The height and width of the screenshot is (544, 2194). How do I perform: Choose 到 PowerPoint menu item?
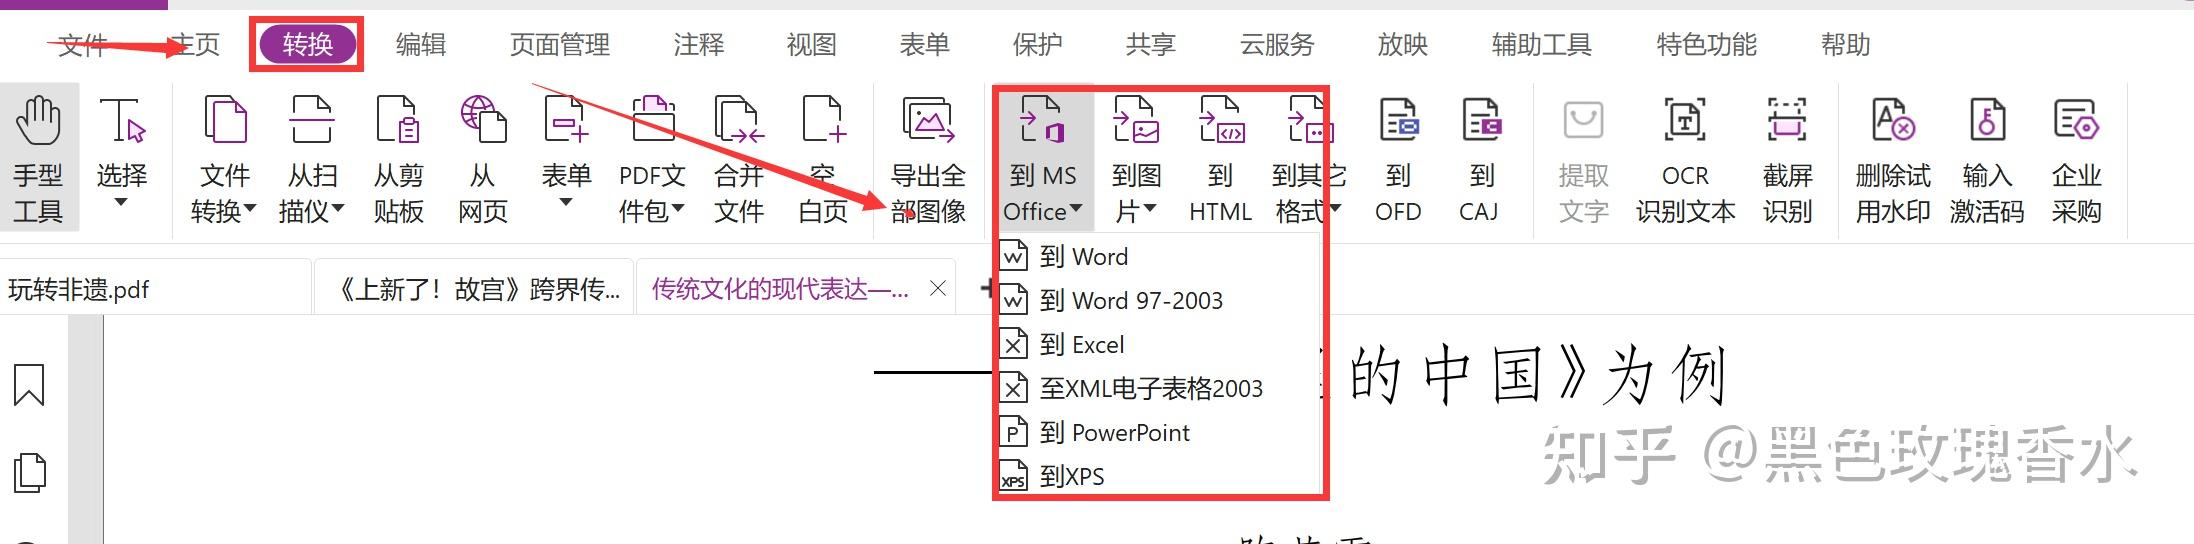pyautogui.click(x=1159, y=432)
